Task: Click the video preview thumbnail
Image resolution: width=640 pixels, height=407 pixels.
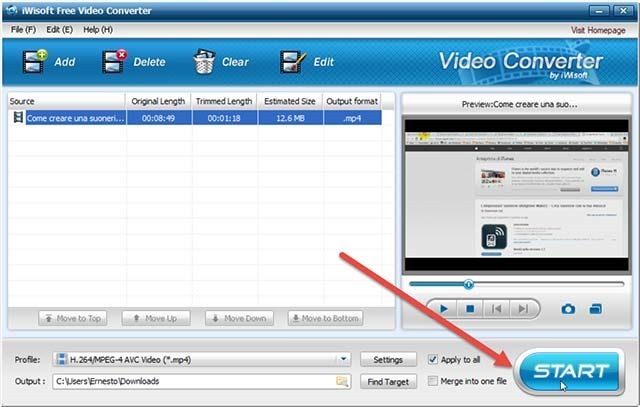Action: coord(516,196)
